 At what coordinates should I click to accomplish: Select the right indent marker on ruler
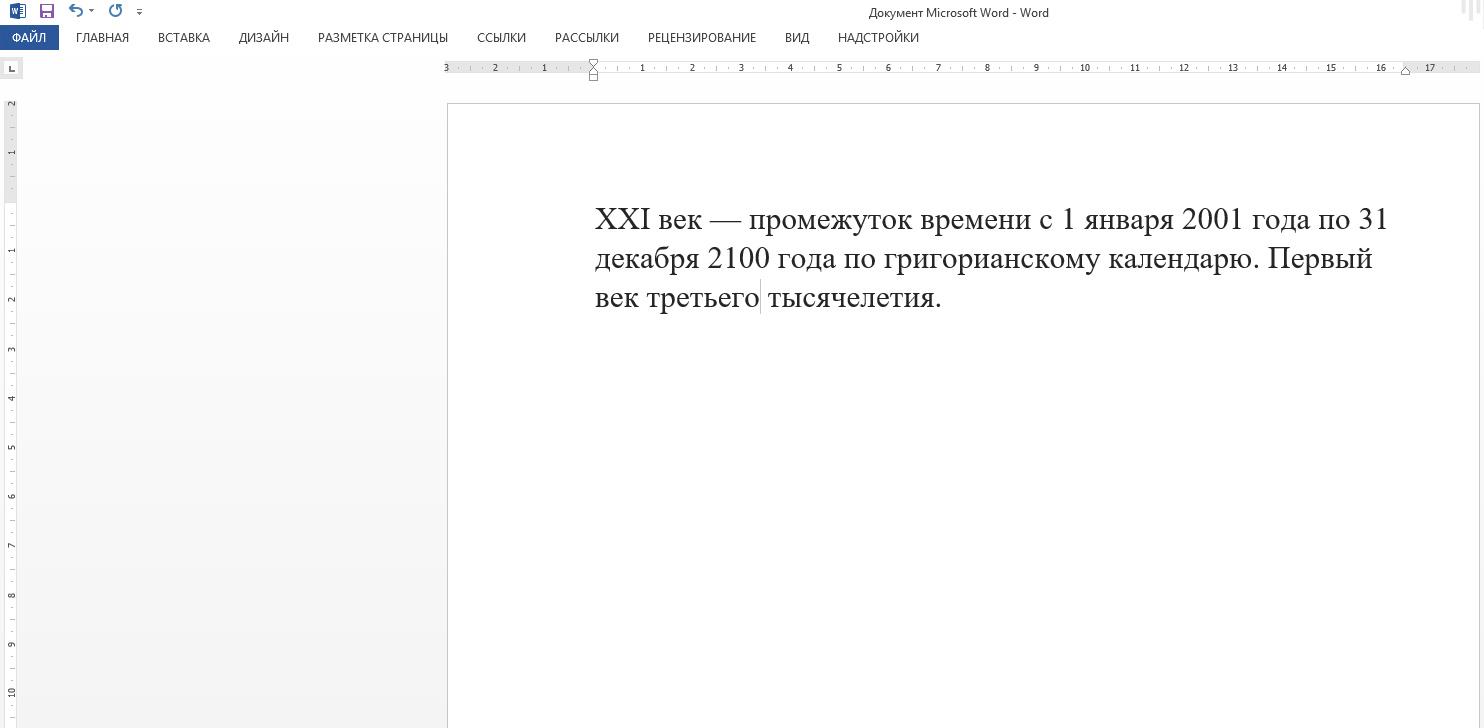1405,71
